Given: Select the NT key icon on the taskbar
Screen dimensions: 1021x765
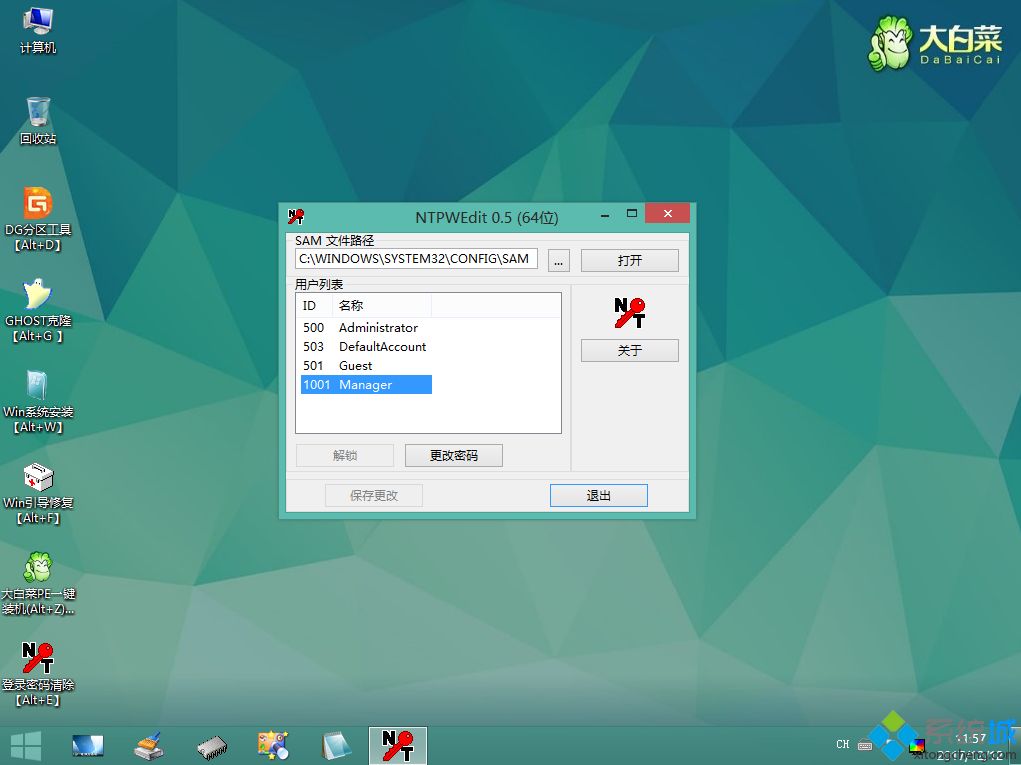Looking at the screenshot, I should pos(397,744).
